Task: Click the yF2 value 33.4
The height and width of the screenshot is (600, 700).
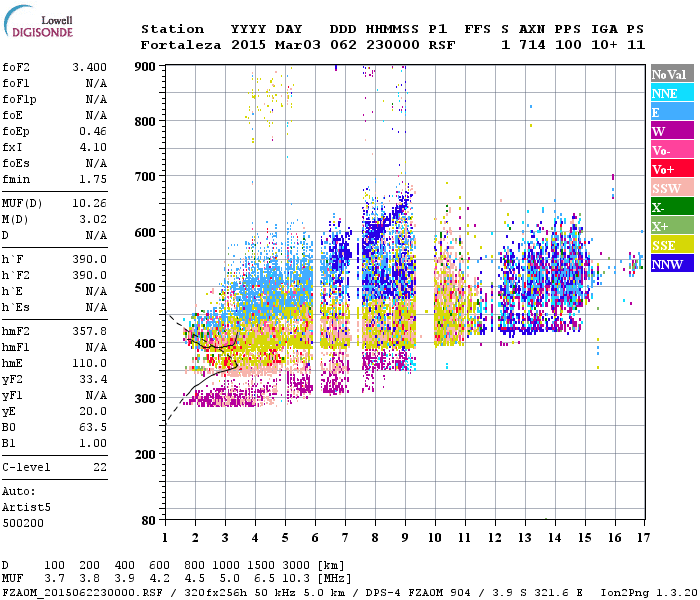Action: (x=93, y=379)
